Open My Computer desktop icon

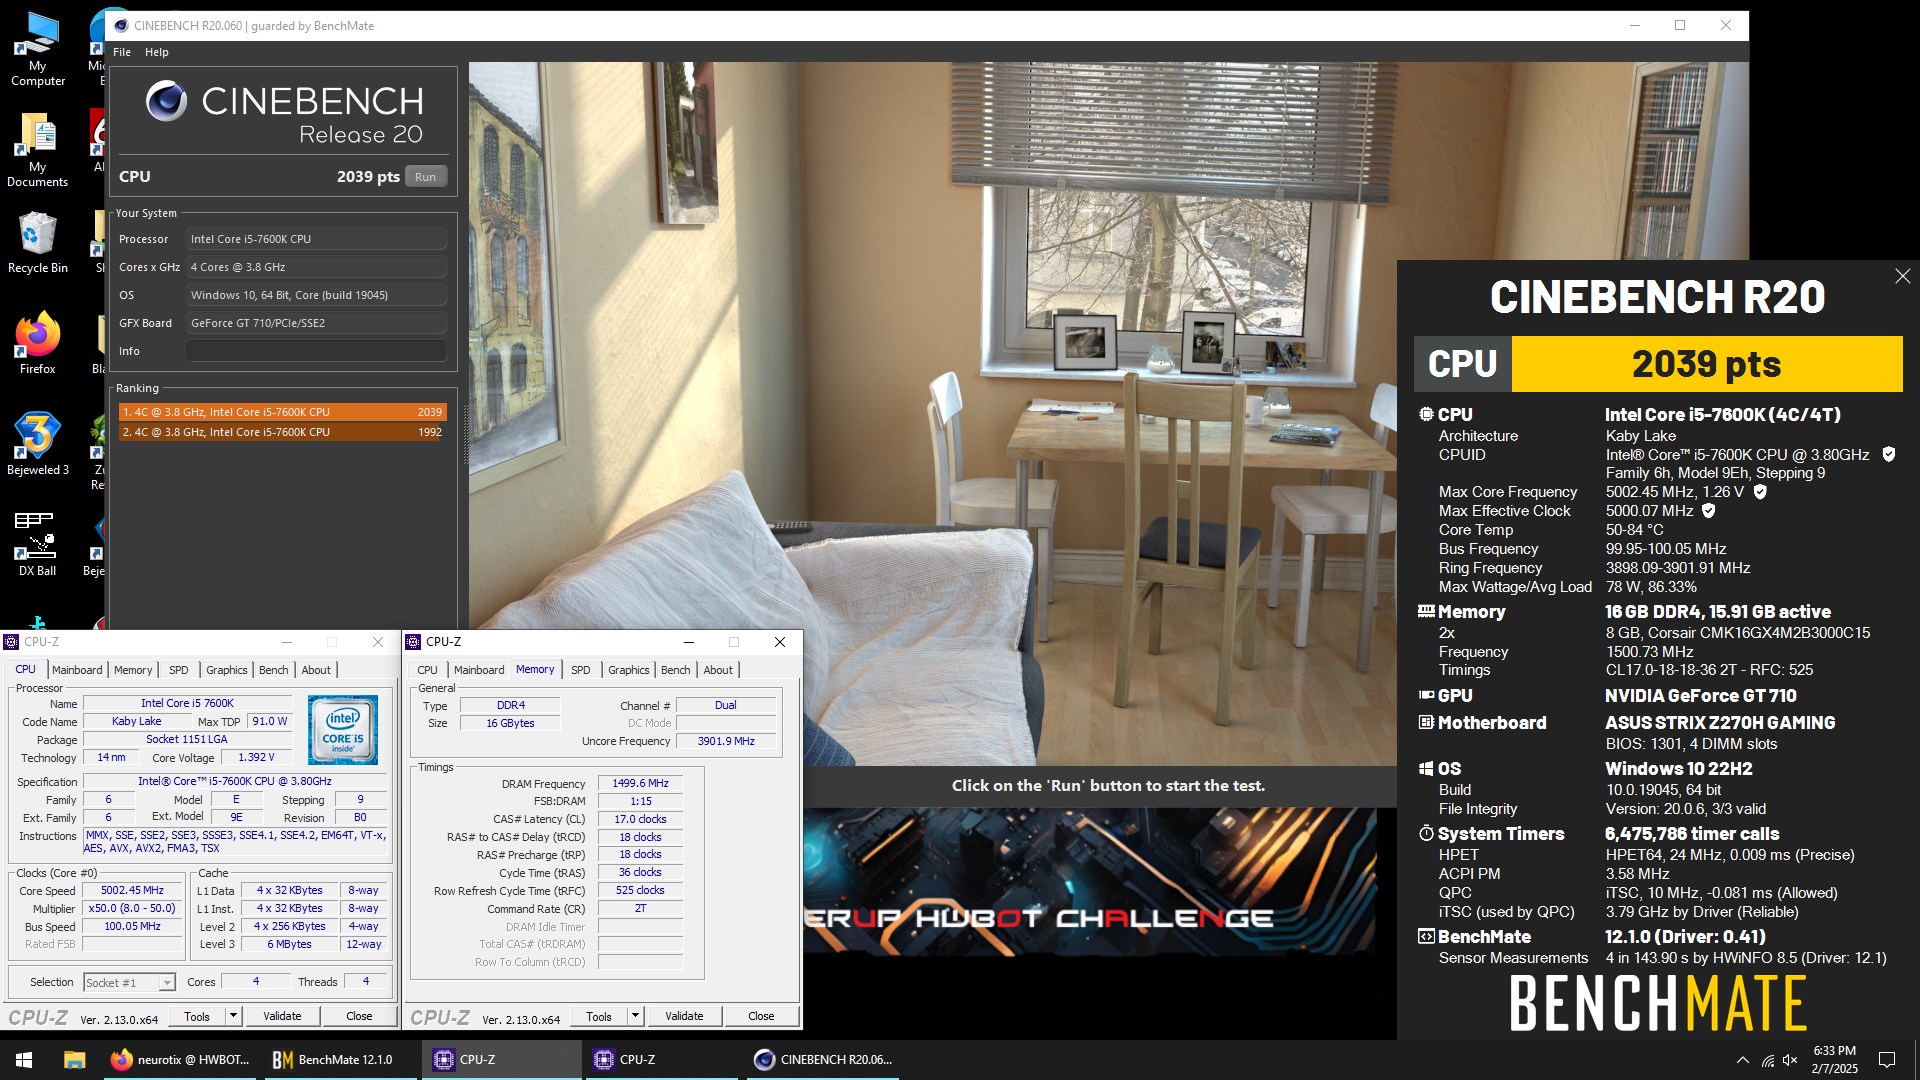[x=37, y=49]
